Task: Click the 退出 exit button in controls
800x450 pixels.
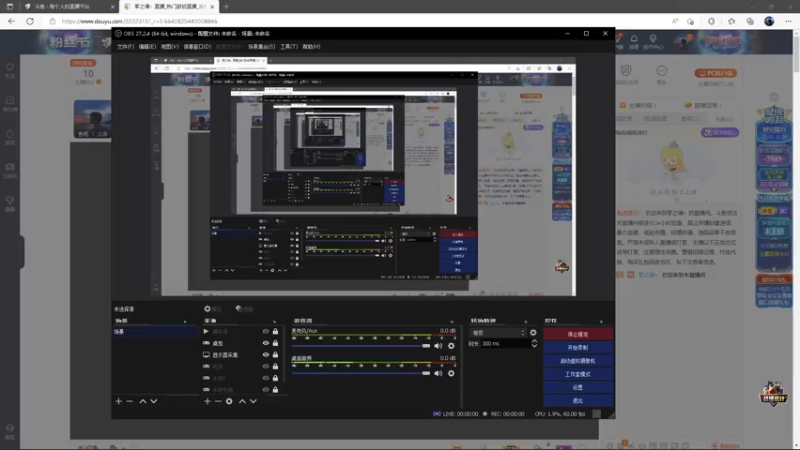Action: (x=578, y=401)
